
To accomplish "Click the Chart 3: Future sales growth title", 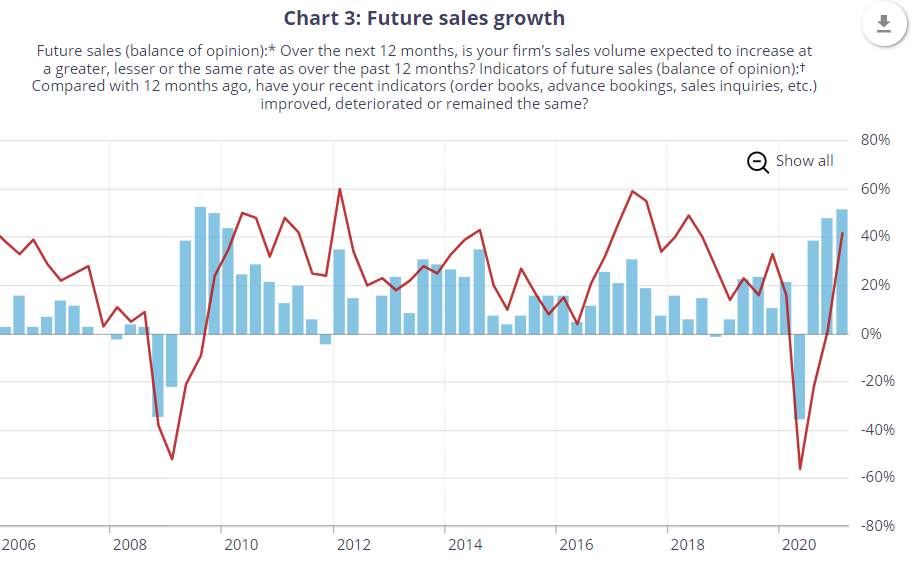I will pyautogui.click(x=424, y=18).
